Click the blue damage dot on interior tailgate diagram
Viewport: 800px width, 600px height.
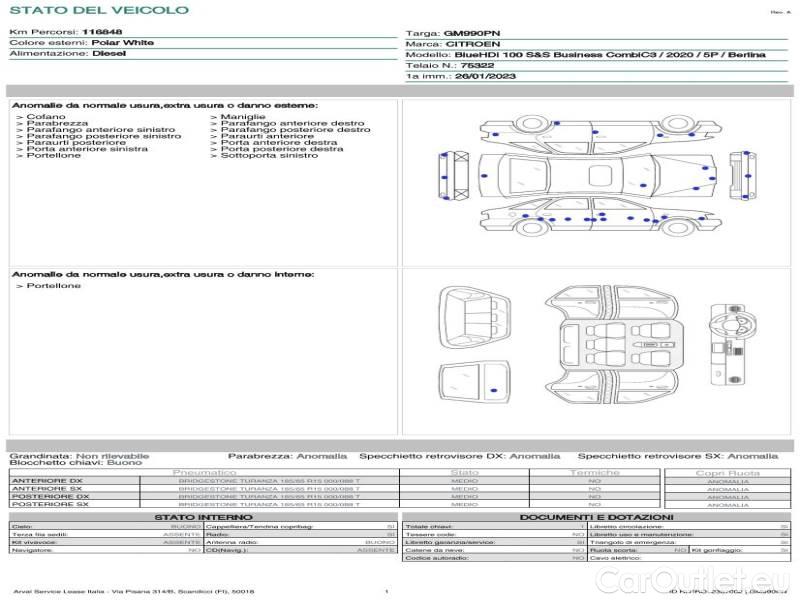tap(493, 390)
